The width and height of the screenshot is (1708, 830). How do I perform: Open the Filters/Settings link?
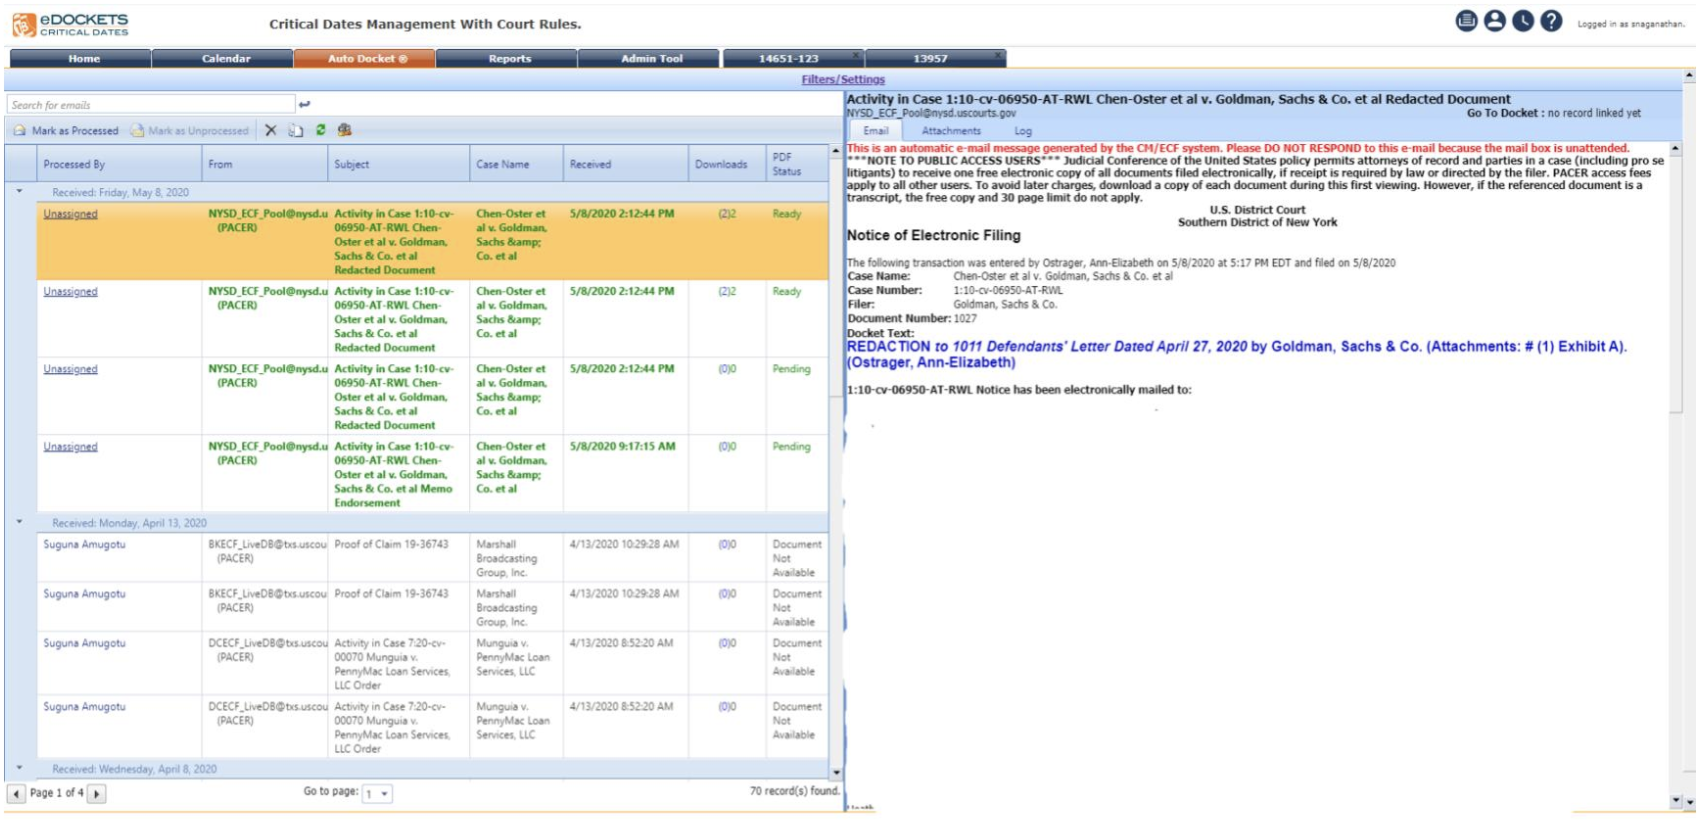point(843,80)
